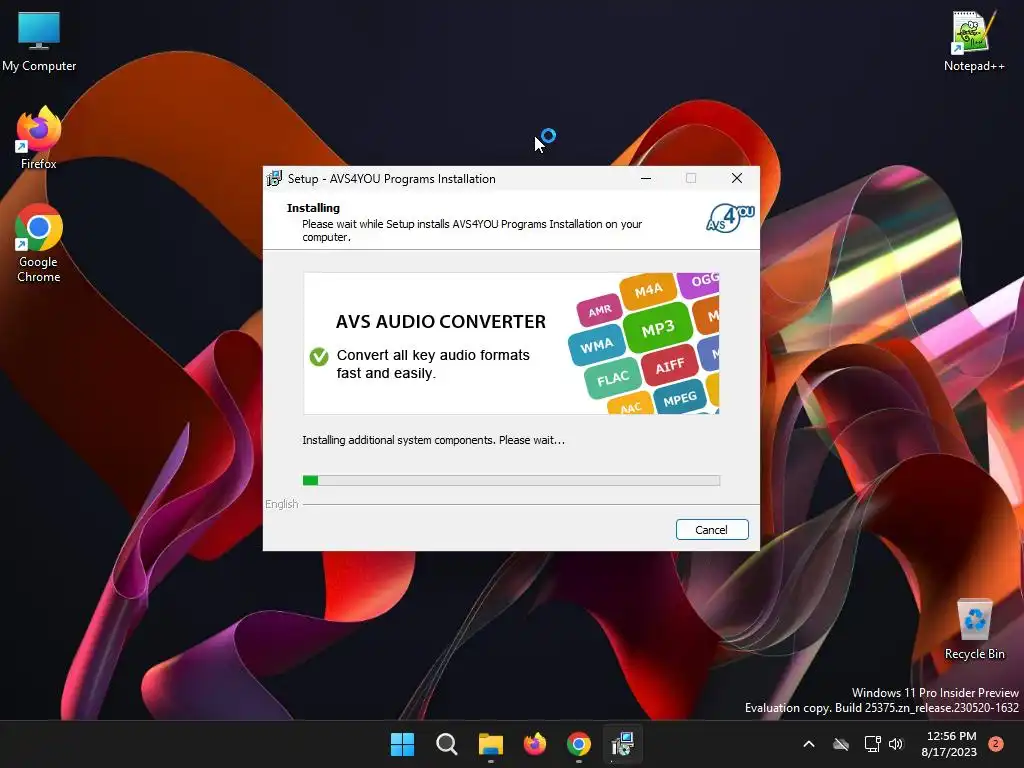Click the MP3 format badge

657,328
